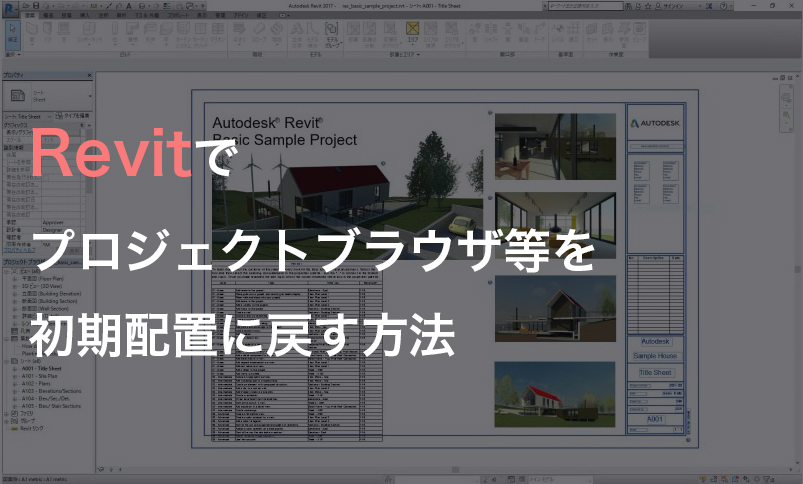Click the keyword search input field

585,6
